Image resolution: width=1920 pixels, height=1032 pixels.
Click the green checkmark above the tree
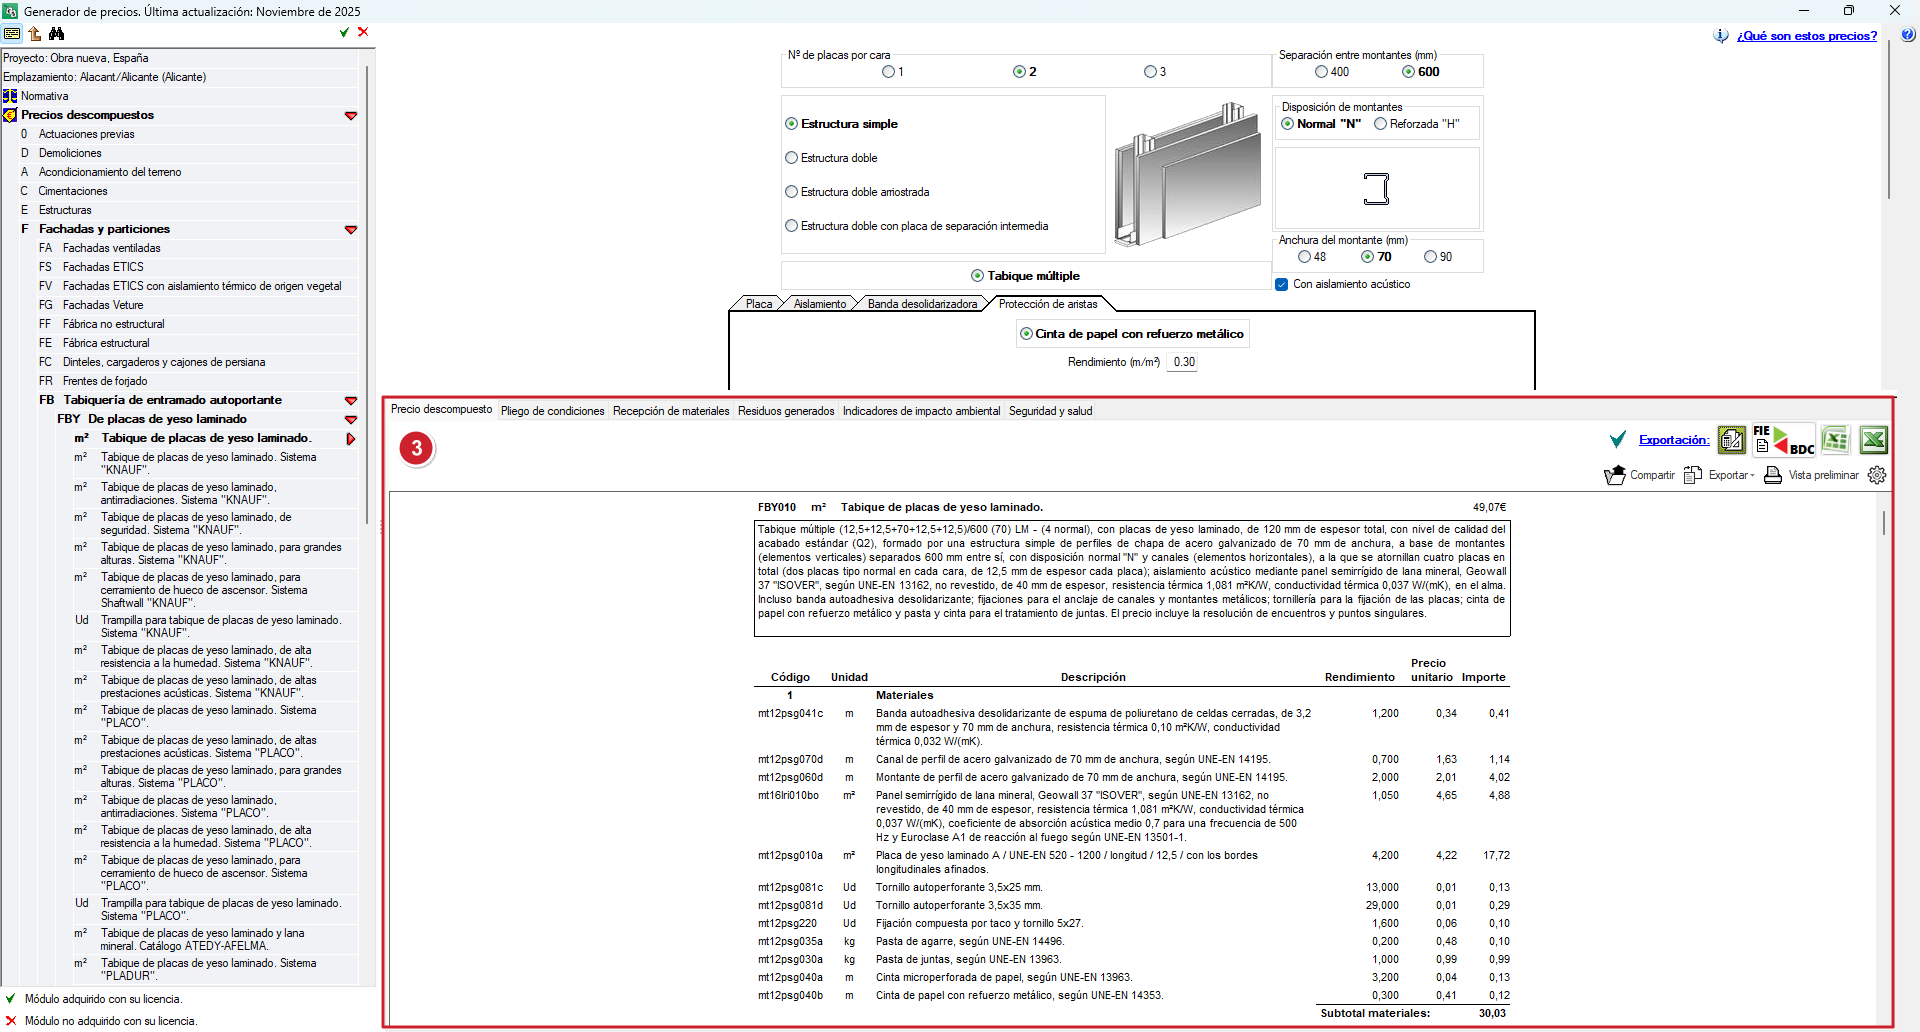[344, 32]
